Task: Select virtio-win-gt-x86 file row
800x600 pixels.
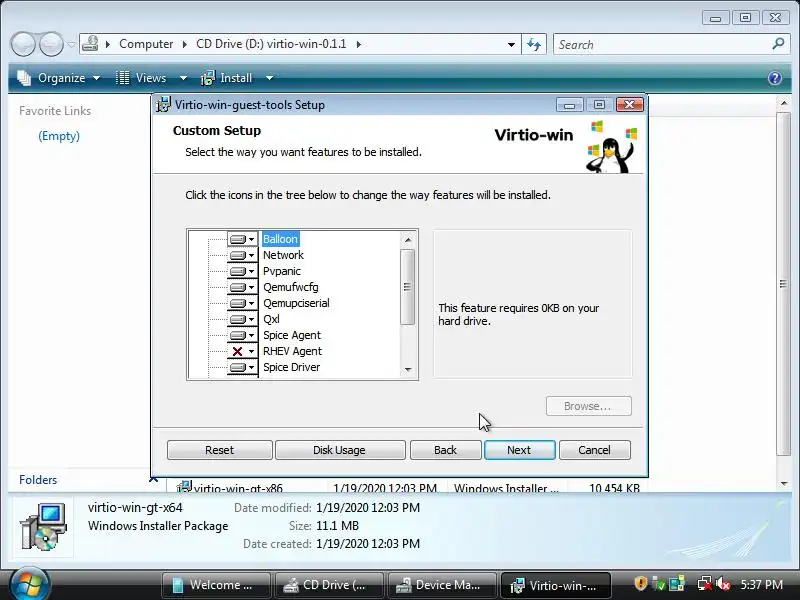Action: (408, 488)
